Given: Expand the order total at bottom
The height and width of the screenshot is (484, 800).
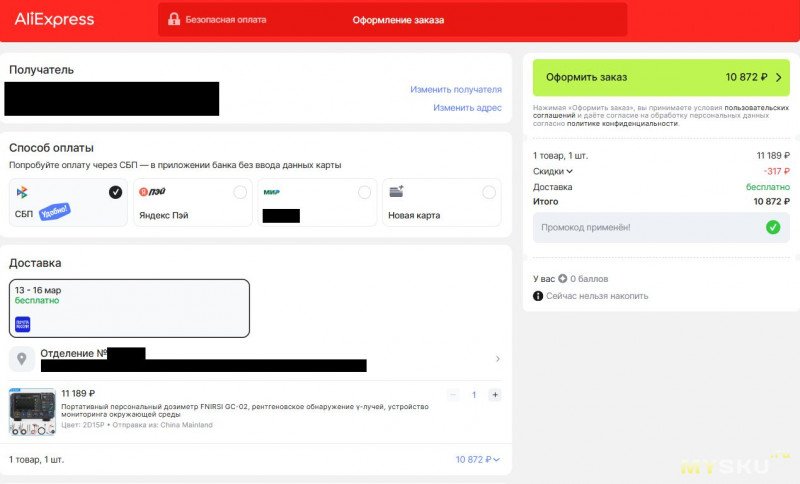Looking at the screenshot, I should click(x=477, y=460).
